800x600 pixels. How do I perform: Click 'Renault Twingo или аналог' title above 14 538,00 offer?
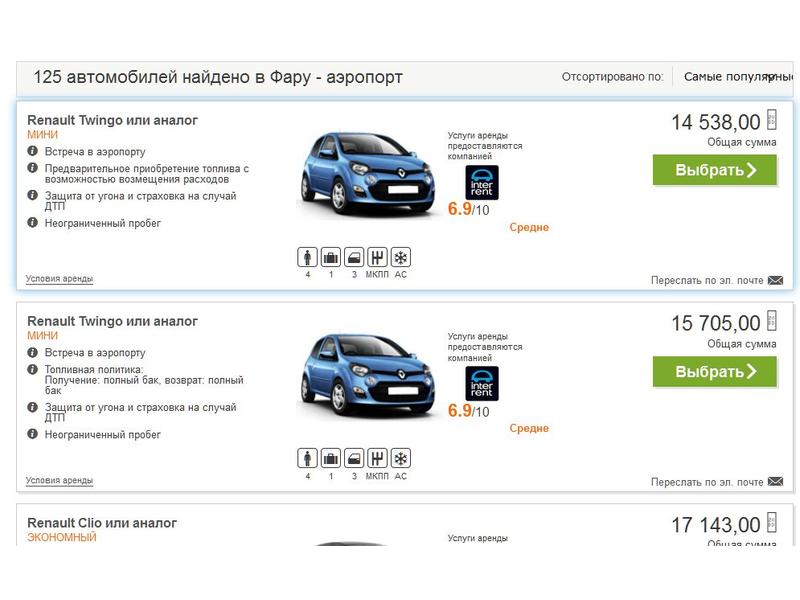point(112,120)
